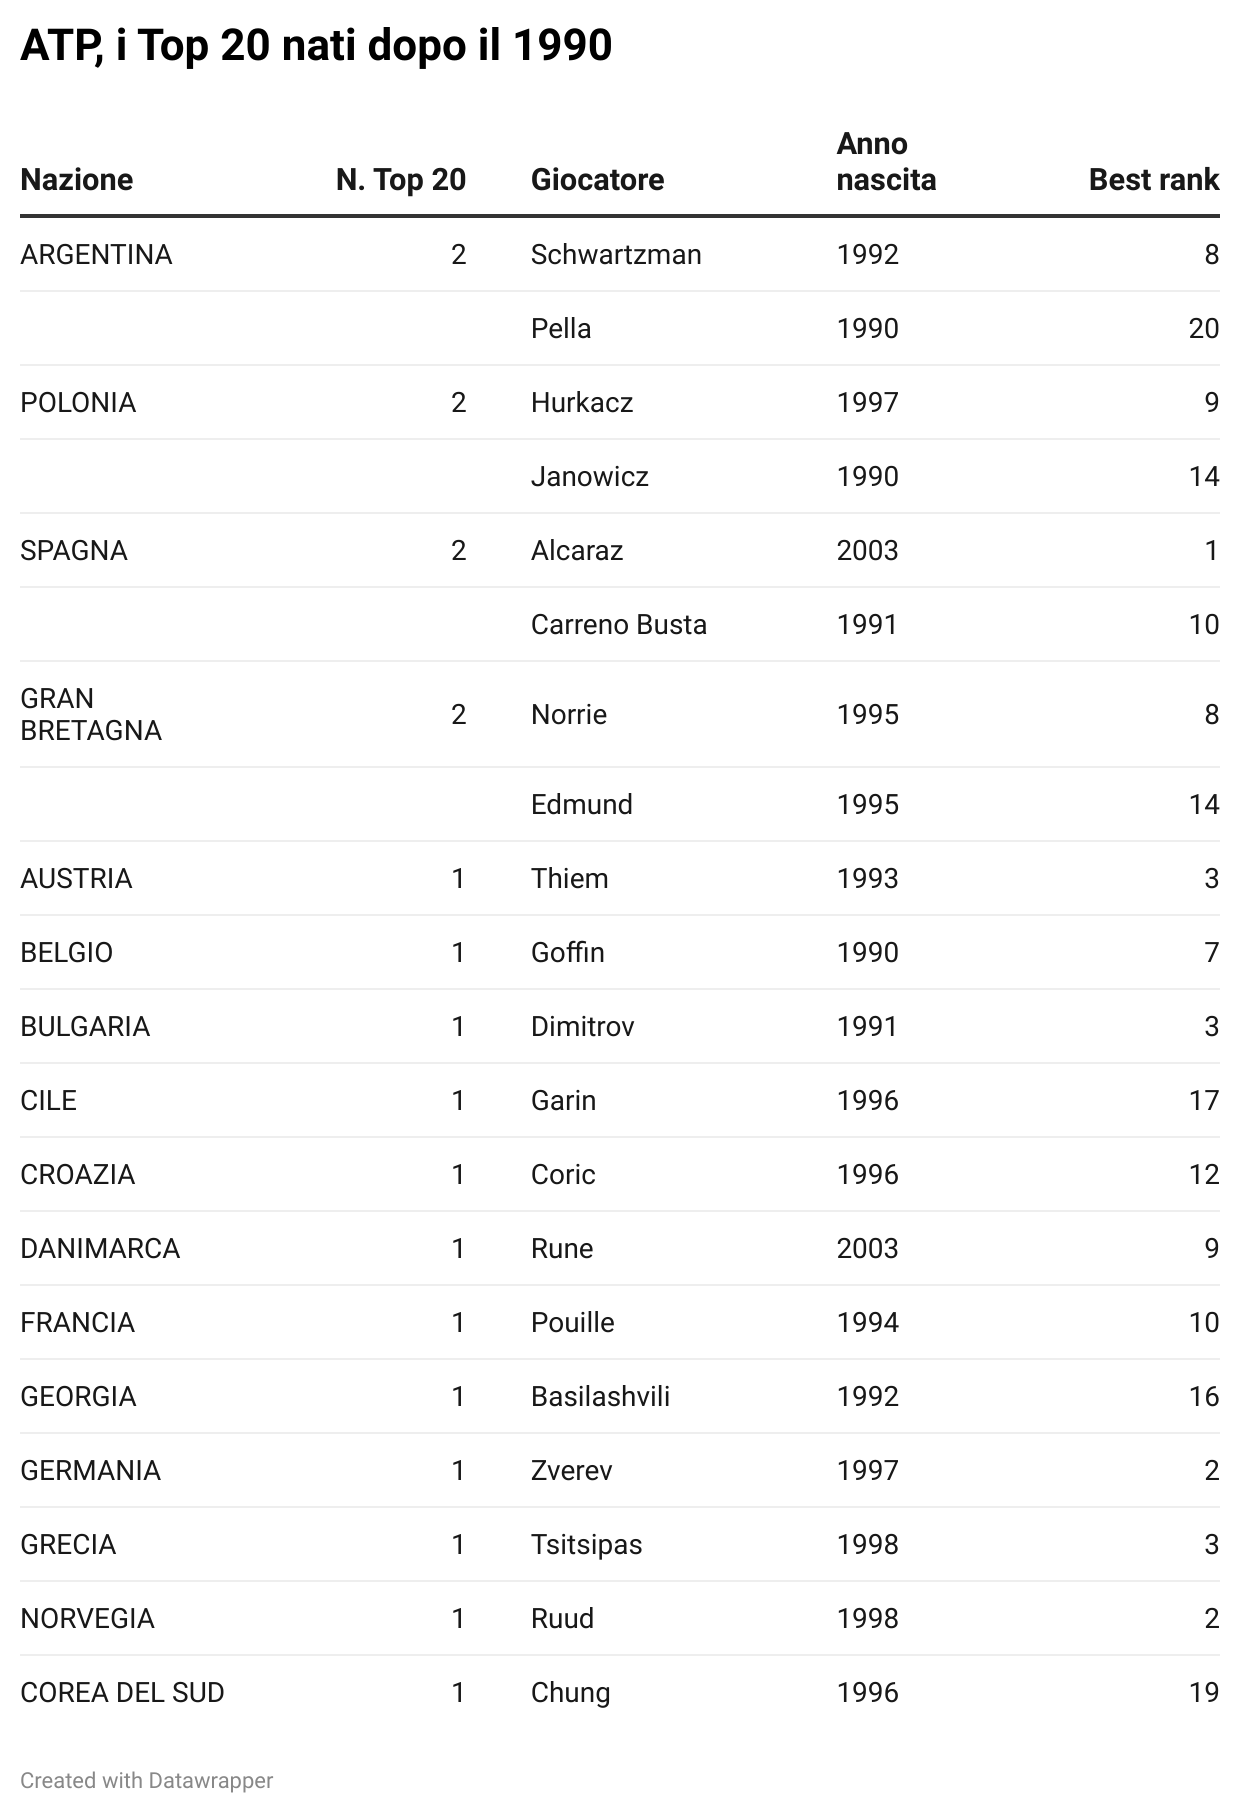Select the Zverev player name
Screen dimensions: 1240x1814
point(572,1471)
